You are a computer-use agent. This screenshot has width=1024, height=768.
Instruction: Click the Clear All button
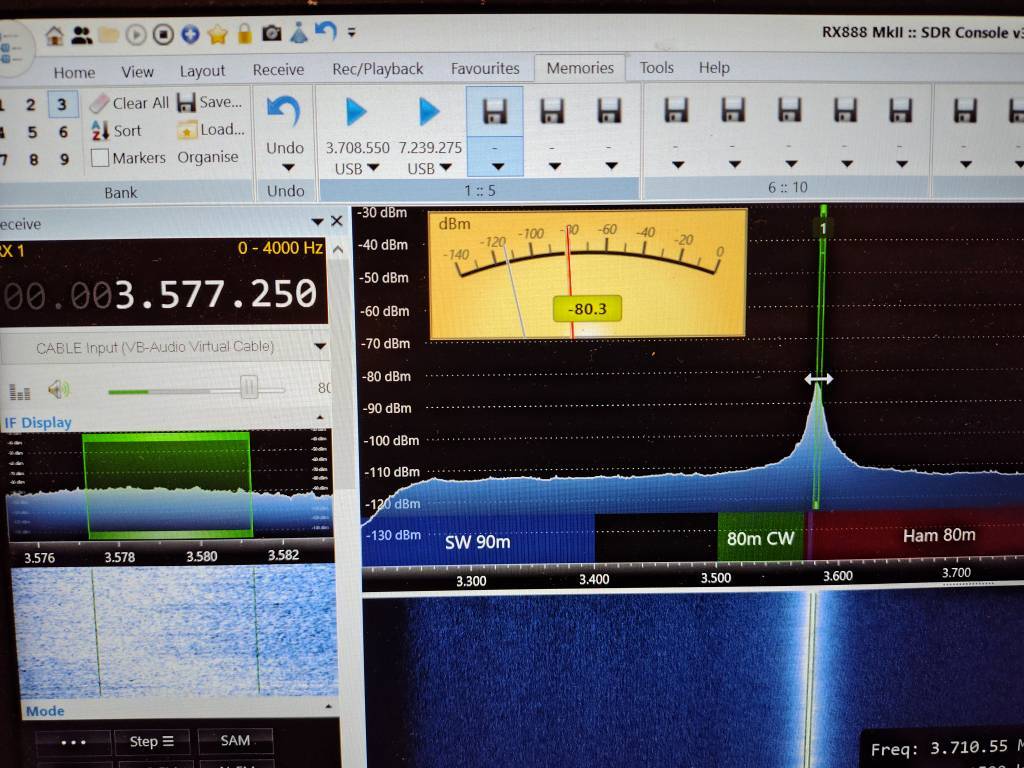(x=129, y=103)
